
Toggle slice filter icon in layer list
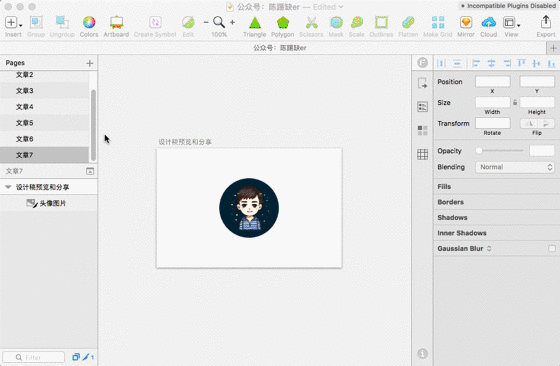(x=86, y=357)
